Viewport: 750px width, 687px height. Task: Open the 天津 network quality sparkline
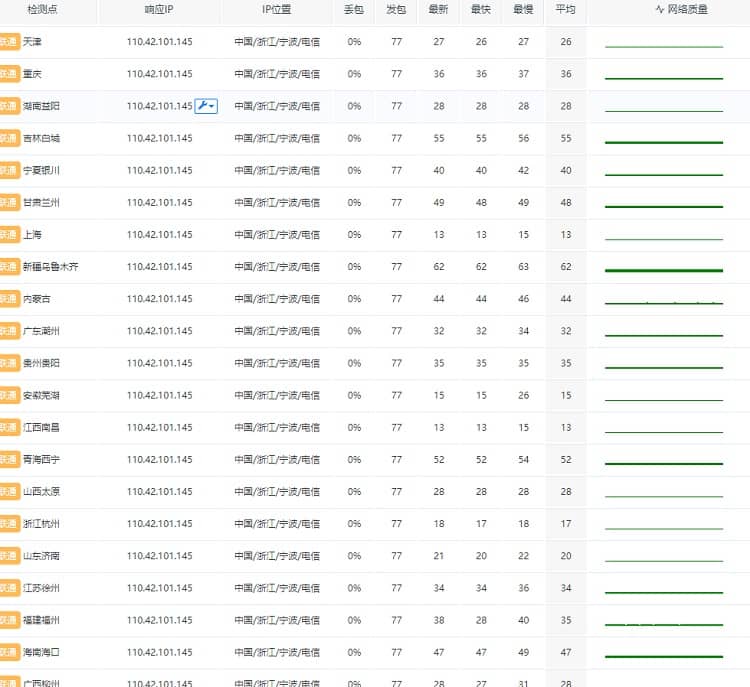pyautogui.click(x=664, y=46)
